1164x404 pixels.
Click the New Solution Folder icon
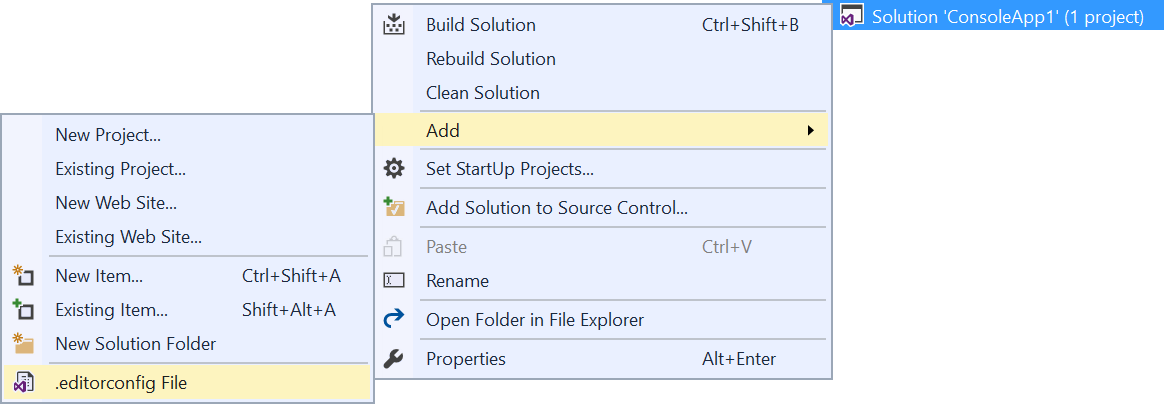[x=23, y=344]
